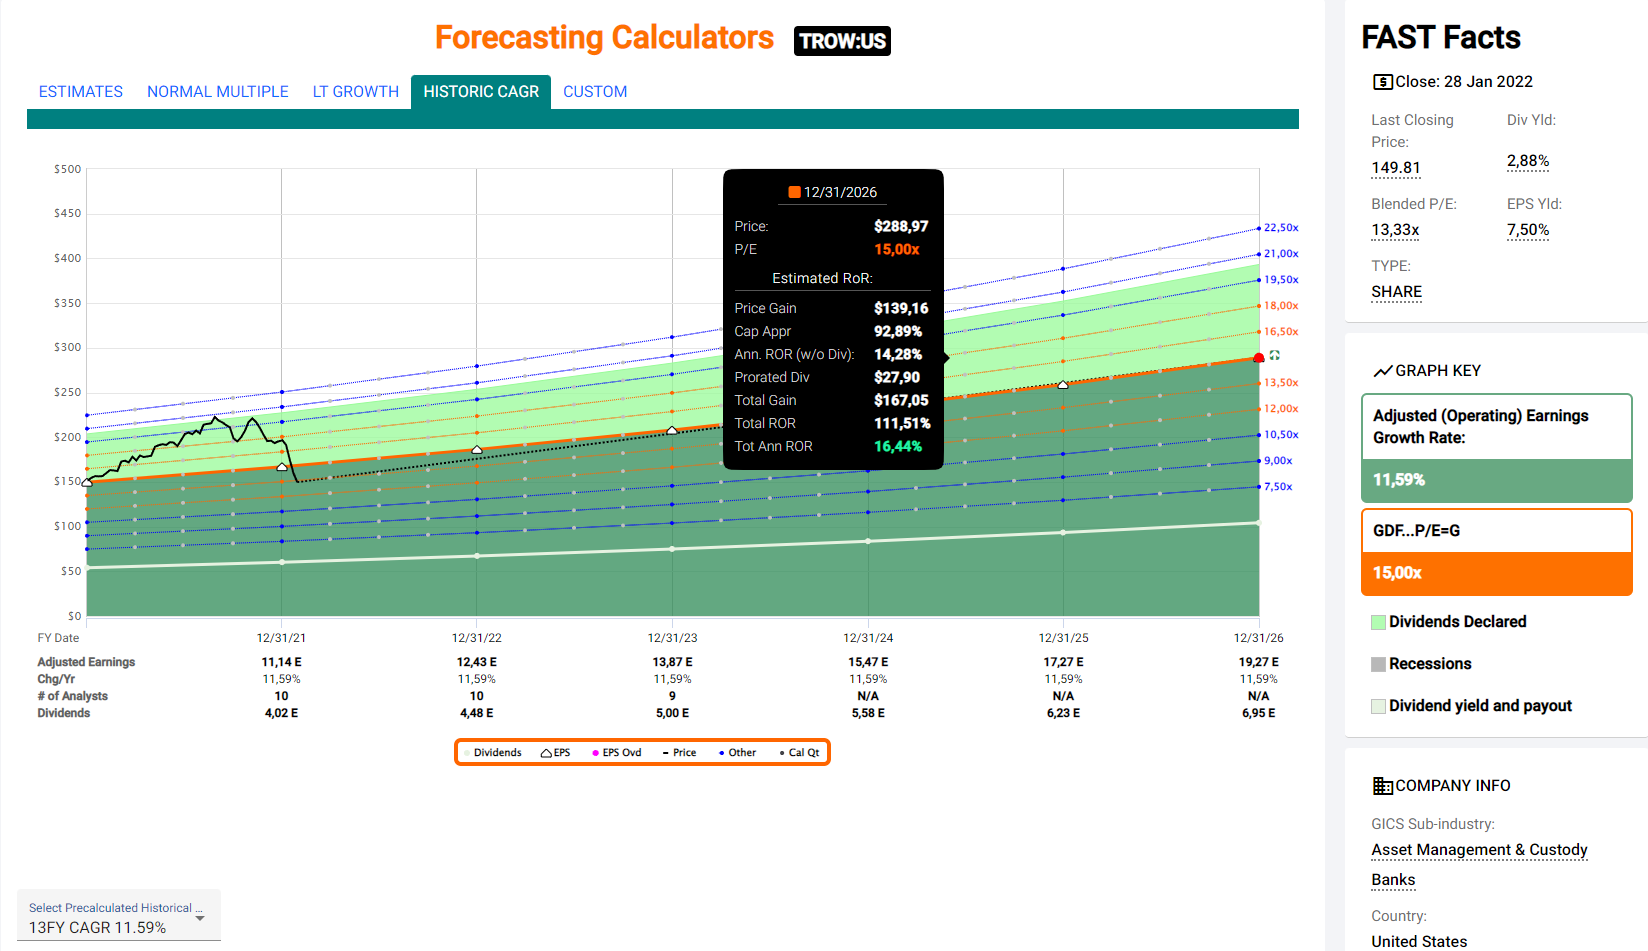Click the Graph Key trend-line icon
The width and height of the screenshot is (1648, 951).
(1382, 371)
